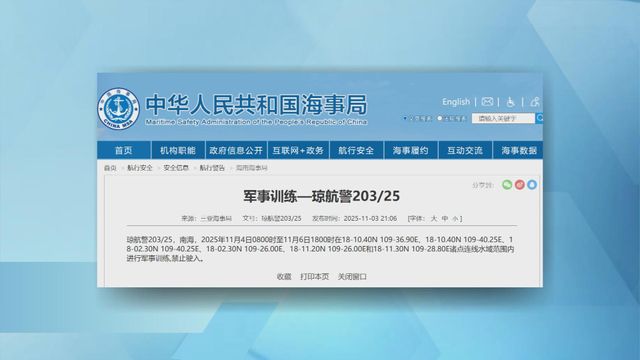This screenshot has height=360, width=640.
Task: Share via red Weibo icon
Action: (520, 185)
